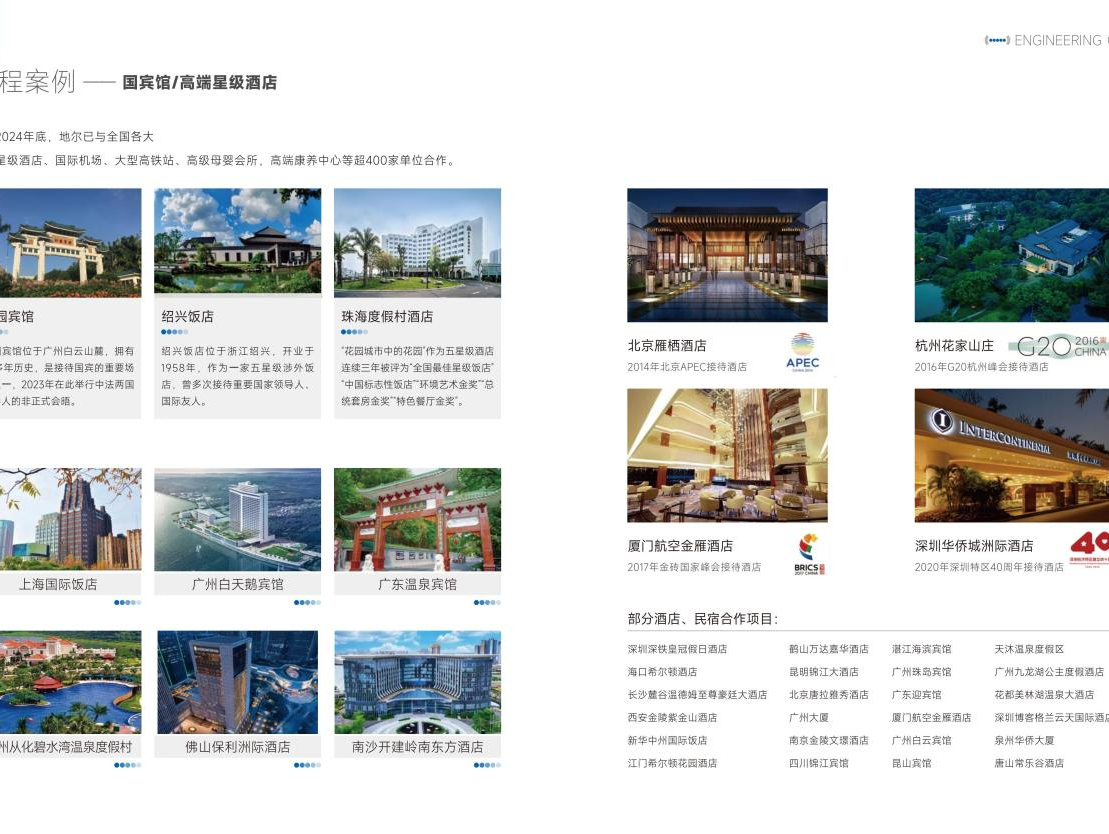Select the 厦门航空金雁酒店 lobby photo
This screenshot has height=834, width=1109.
[727, 455]
